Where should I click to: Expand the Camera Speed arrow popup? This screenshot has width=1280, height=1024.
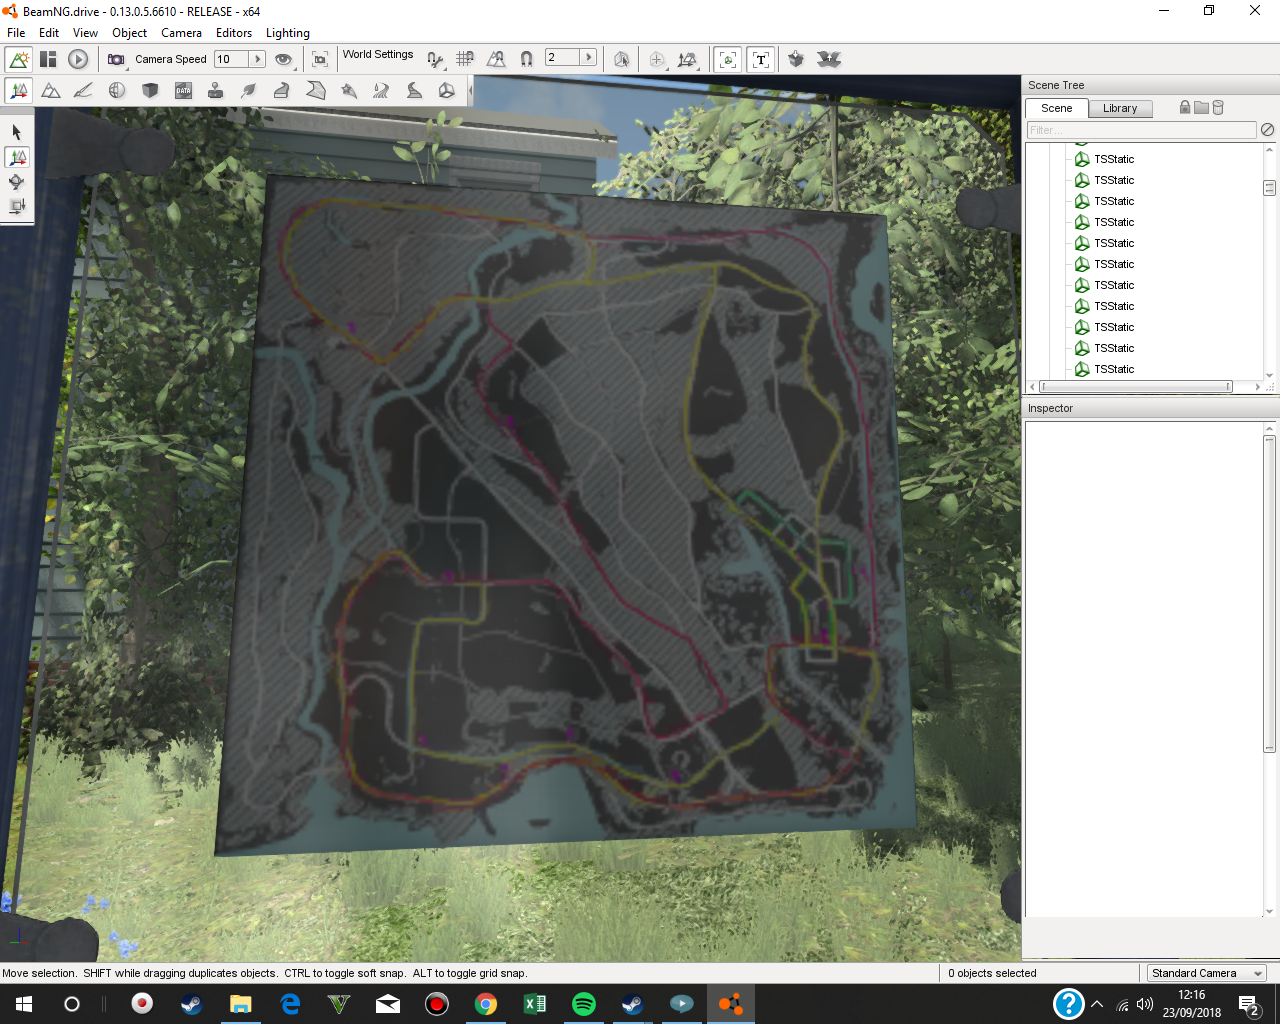[x=258, y=59]
